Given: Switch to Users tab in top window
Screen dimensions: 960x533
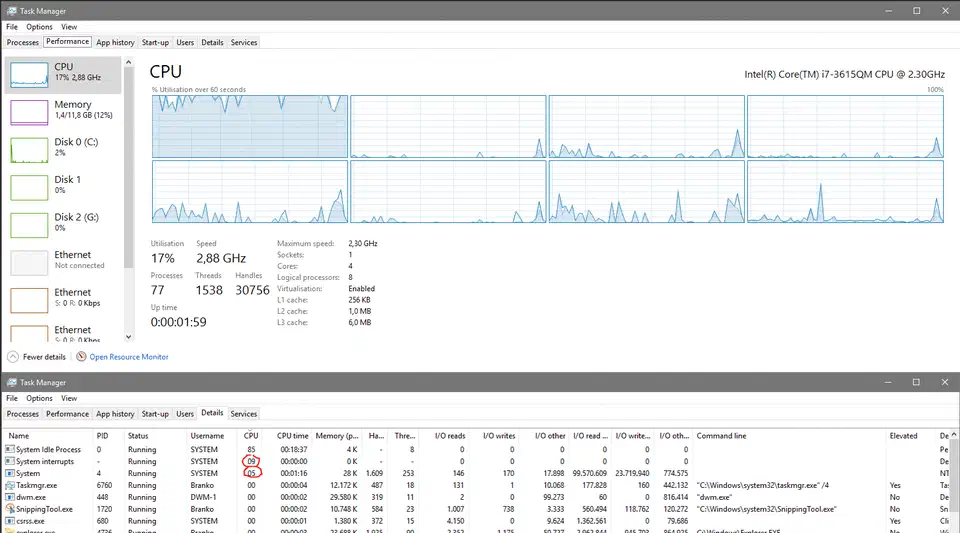Looking at the screenshot, I should (185, 42).
